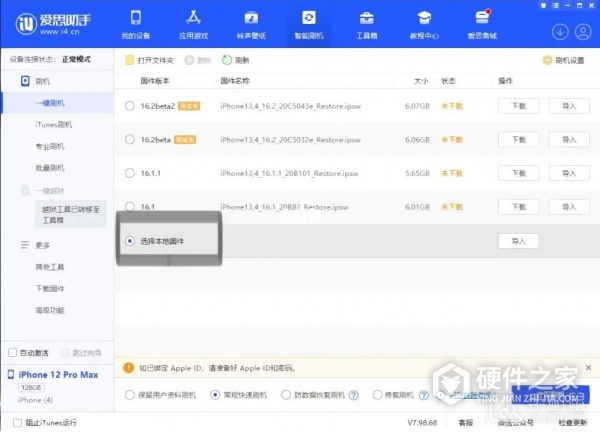The height and width of the screenshot is (432, 600).
Task: Open 其他工具 in sidebar
Action: (50, 267)
